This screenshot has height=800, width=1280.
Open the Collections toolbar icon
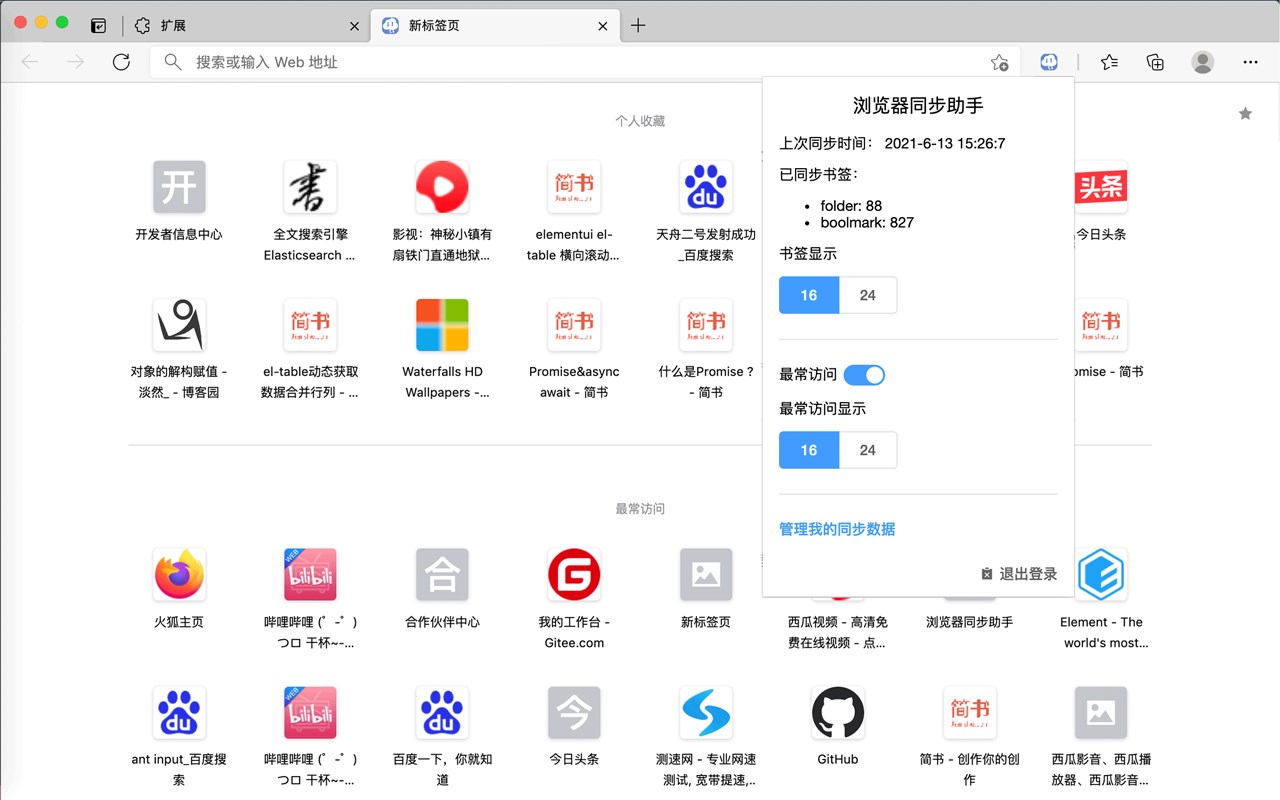click(x=1155, y=62)
